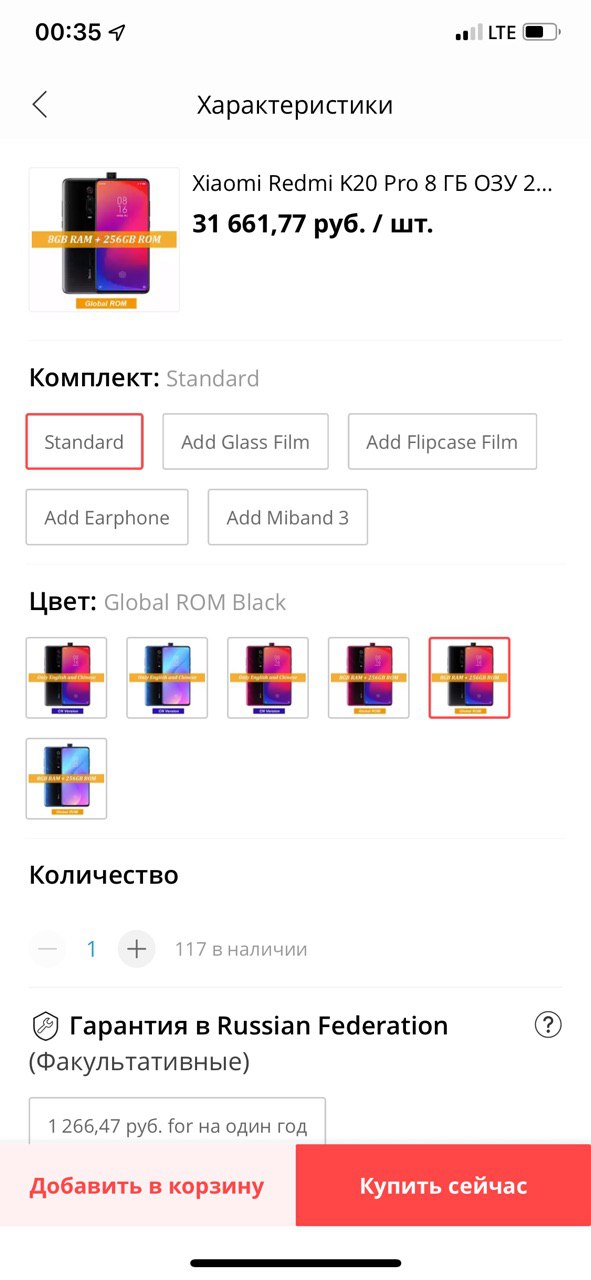Choose the blue Global ROM swatch in second row
The image size is (591, 1280).
tap(66, 779)
